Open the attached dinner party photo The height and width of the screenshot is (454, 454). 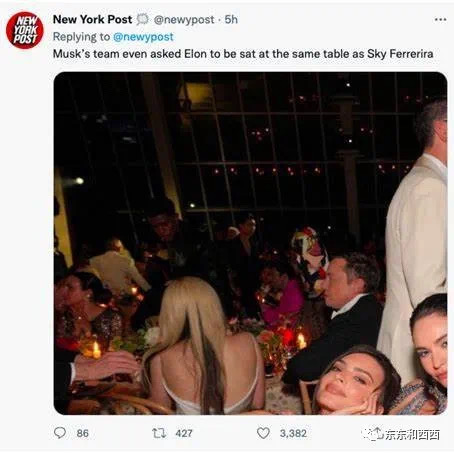(250, 243)
